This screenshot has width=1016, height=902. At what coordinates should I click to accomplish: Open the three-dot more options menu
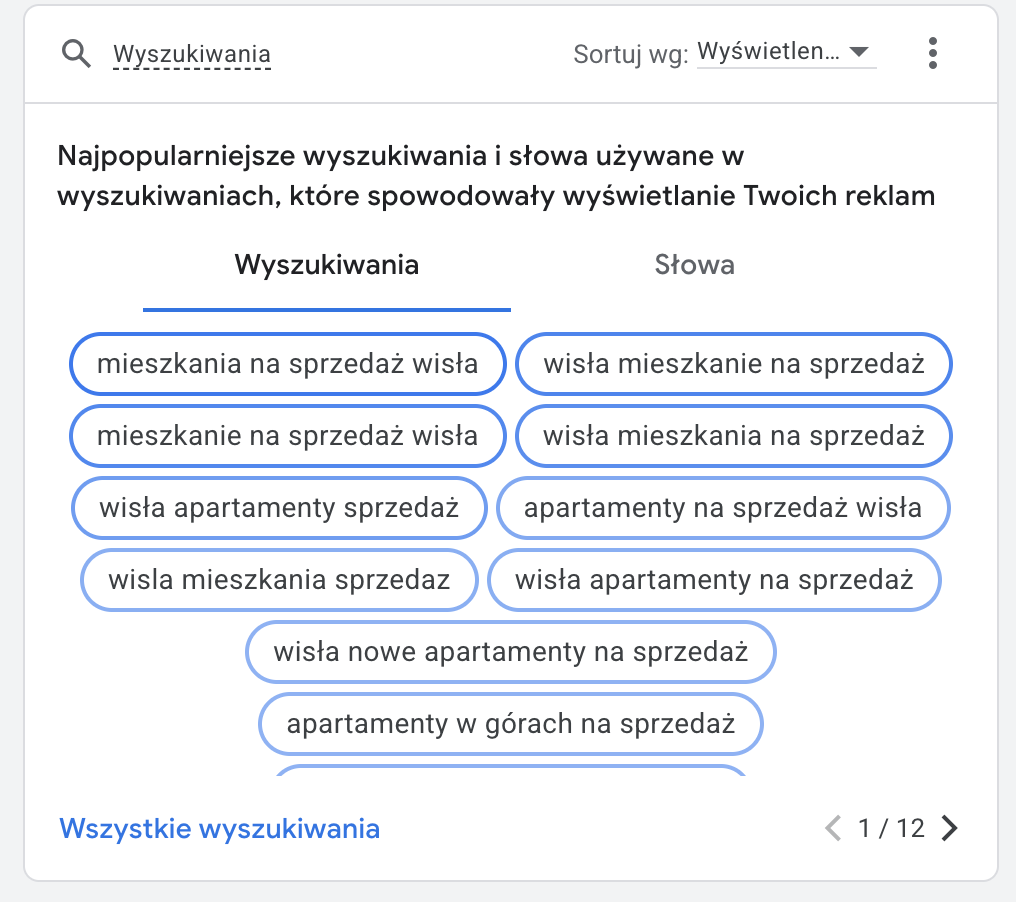(x=932, y=53)
